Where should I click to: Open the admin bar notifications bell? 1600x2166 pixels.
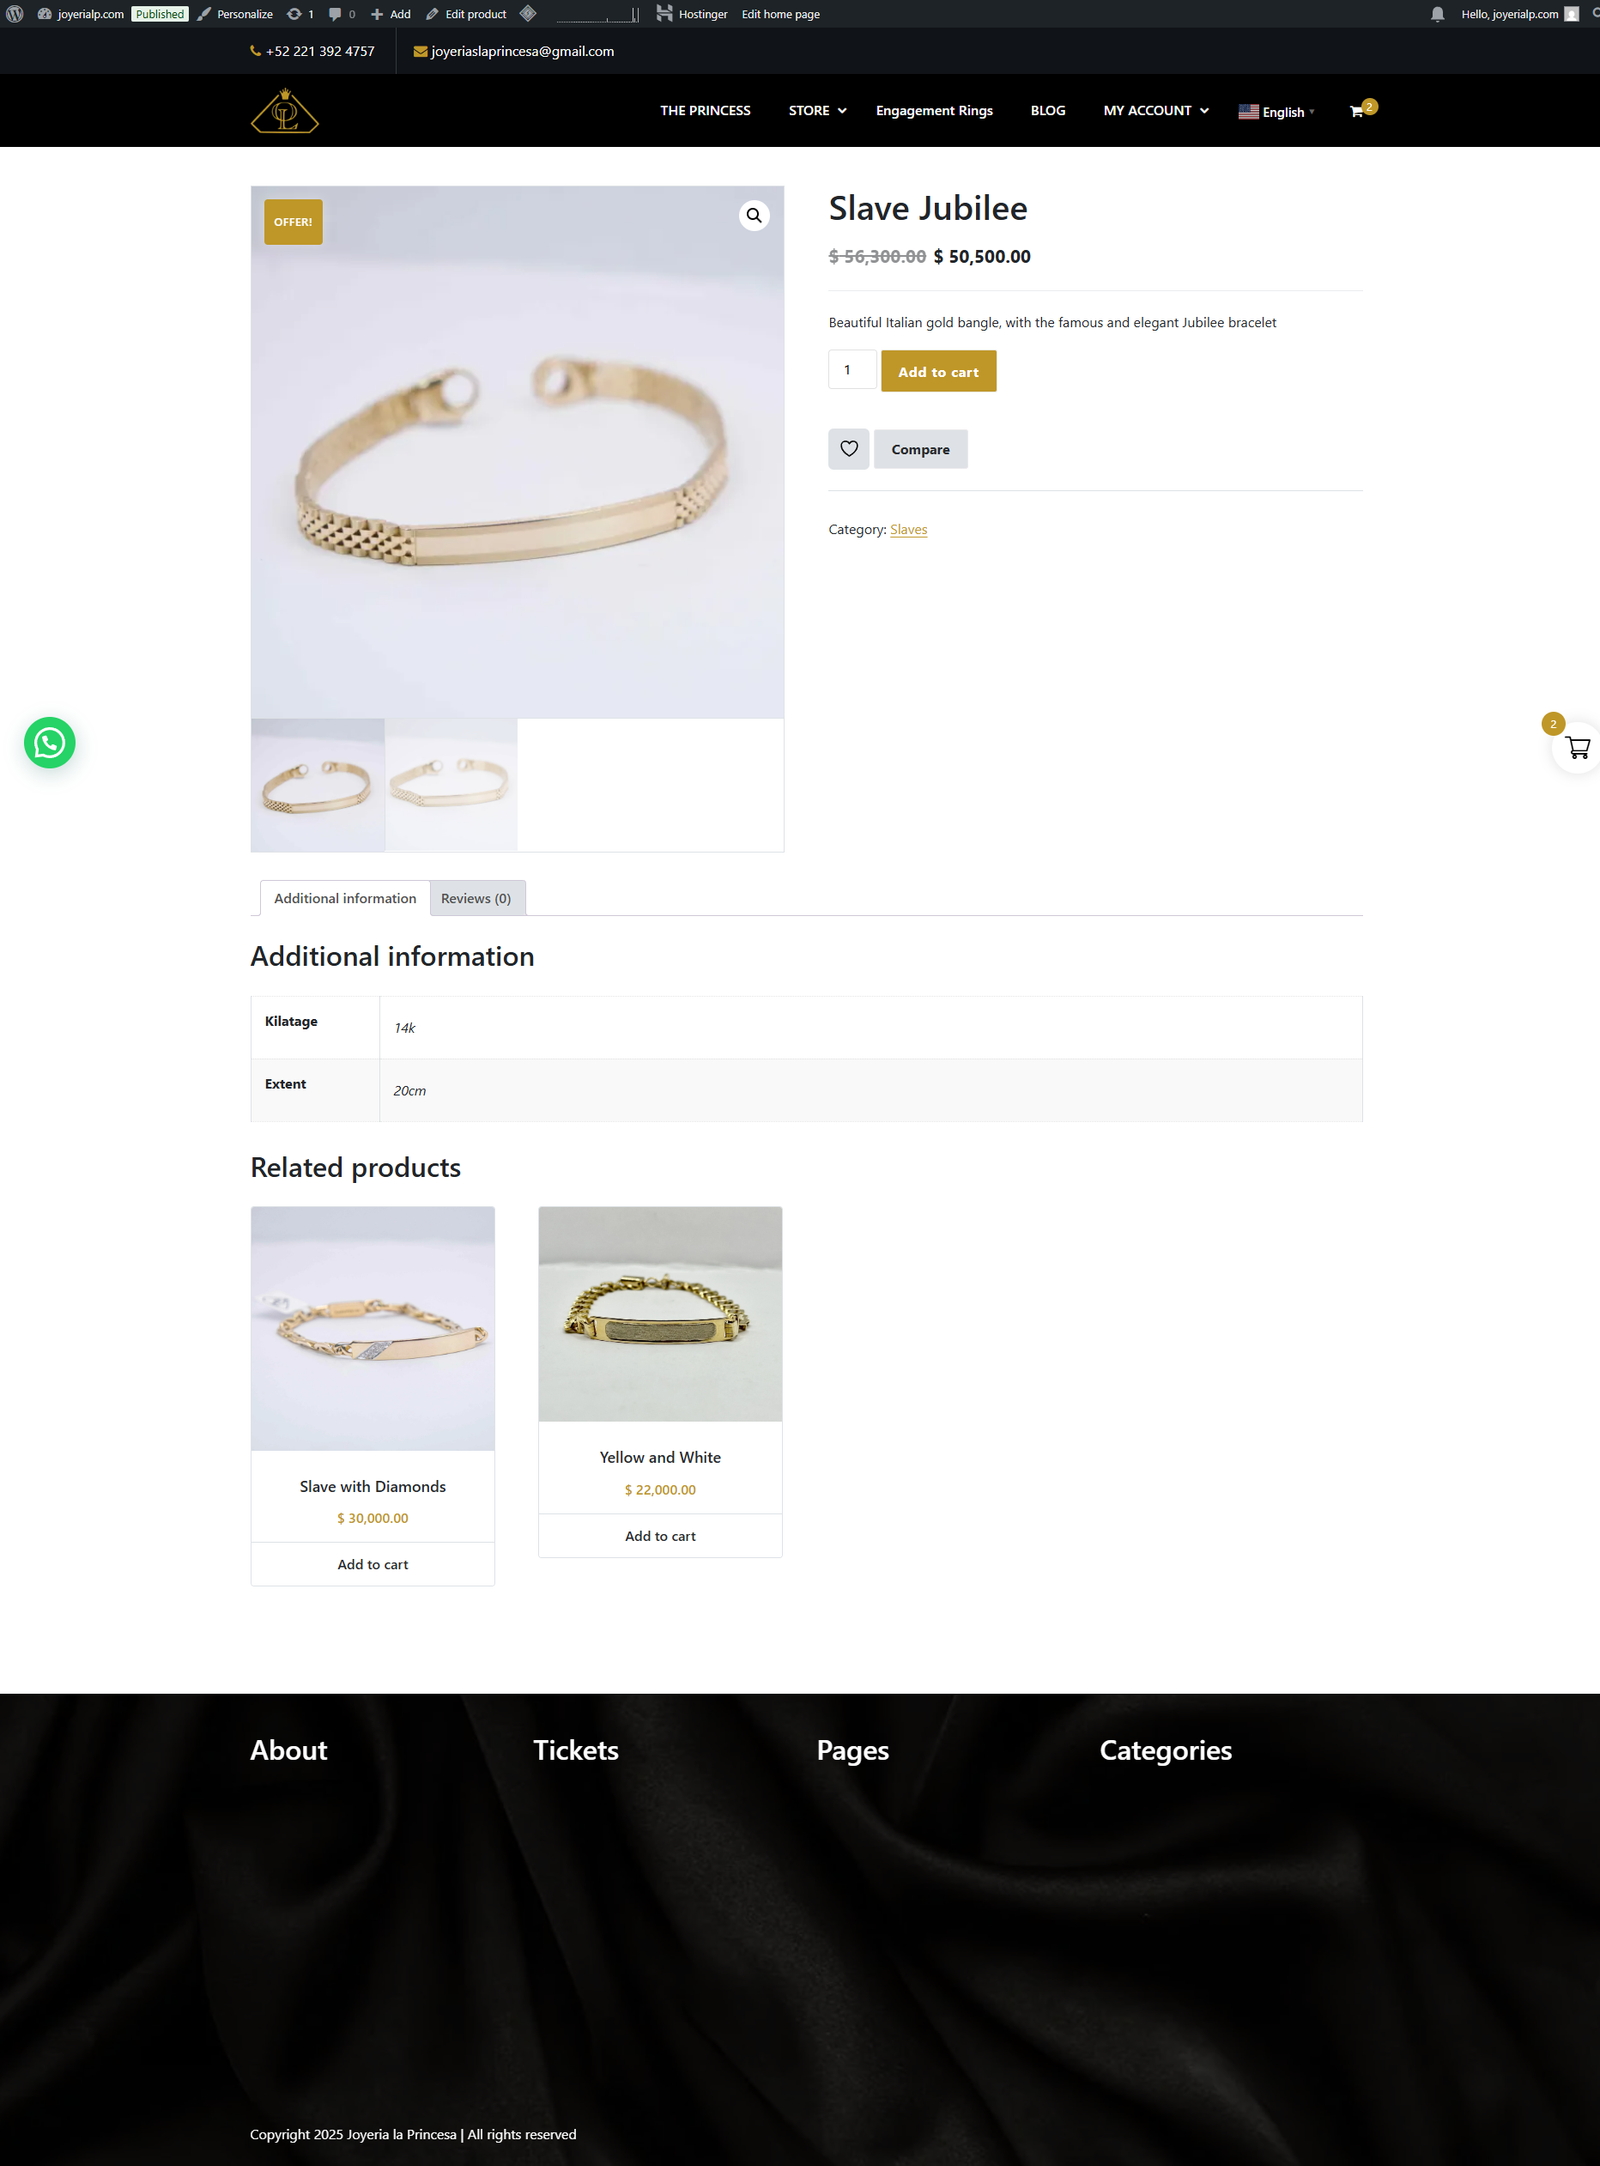[1437, 14]
